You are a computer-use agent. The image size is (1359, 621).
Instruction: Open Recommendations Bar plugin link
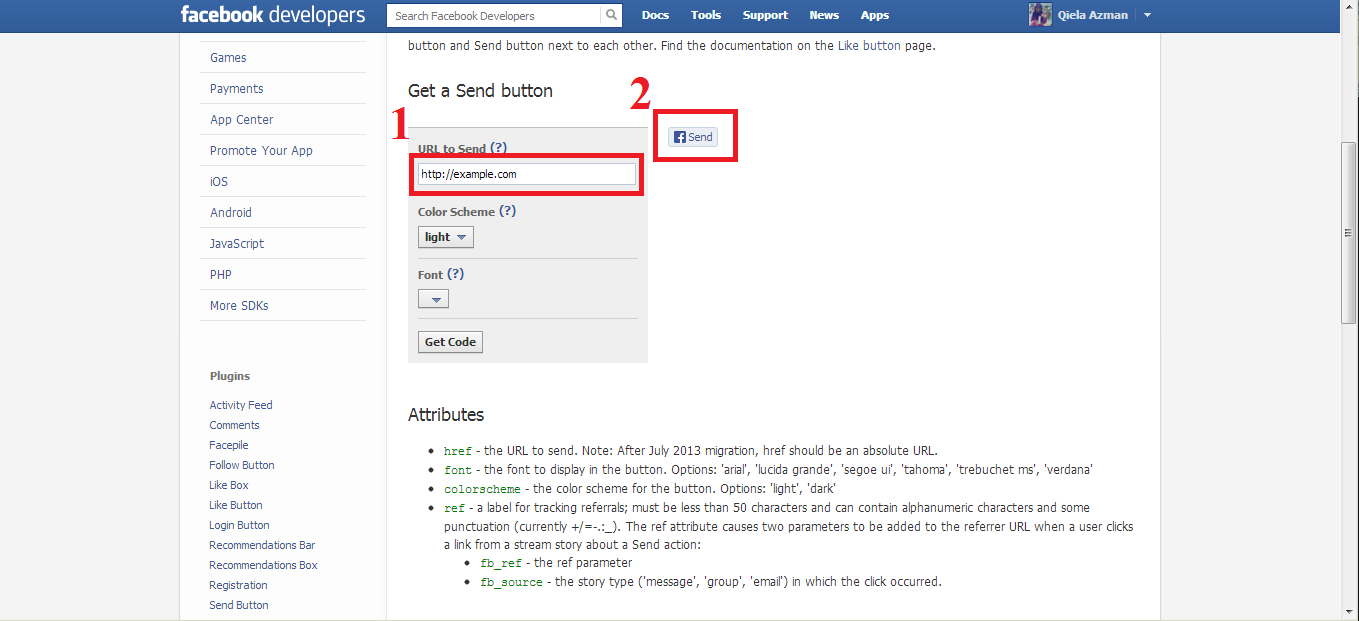coord(262,545)
